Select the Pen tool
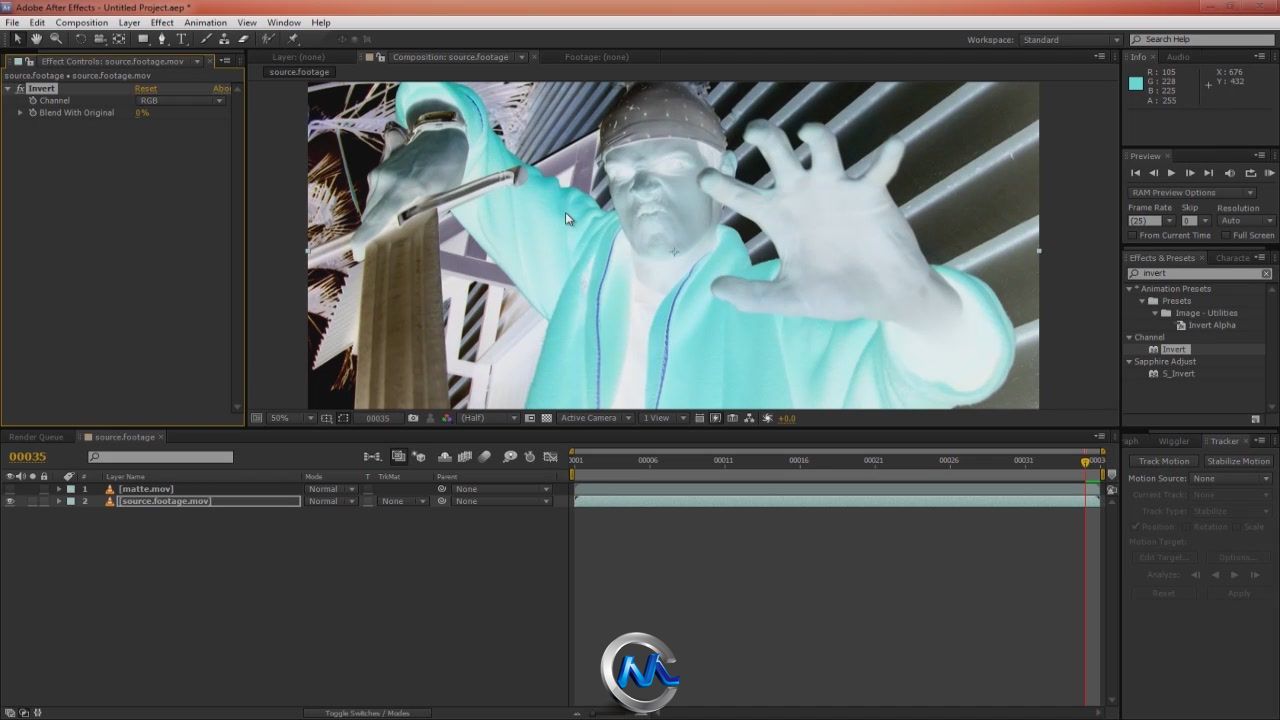Viewport: 1280px width, 720px height. 162,39
